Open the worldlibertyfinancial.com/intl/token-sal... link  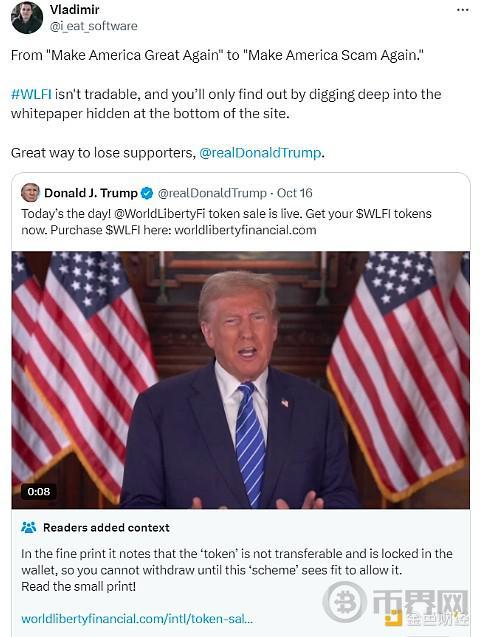[x=137, y=619]
